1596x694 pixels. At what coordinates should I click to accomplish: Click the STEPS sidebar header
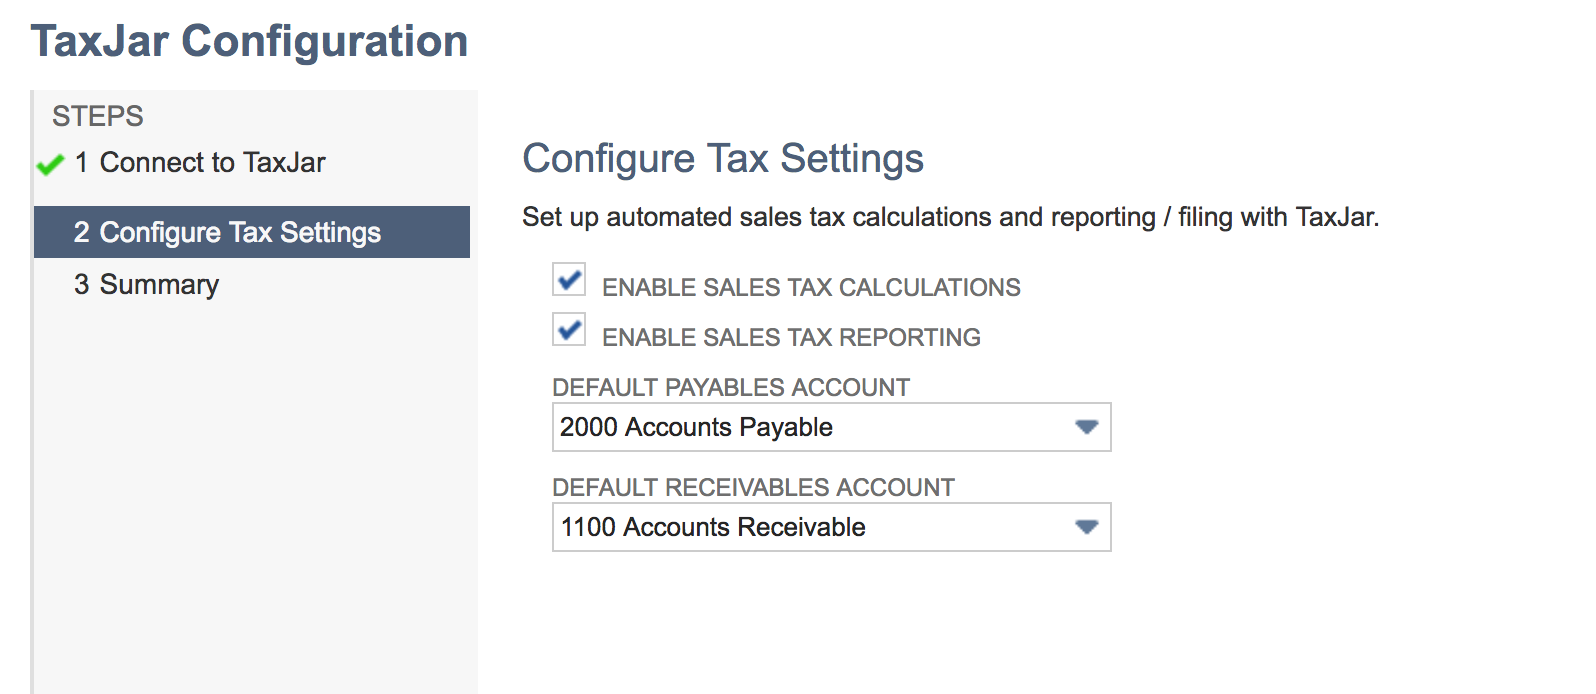click(98, 116)
